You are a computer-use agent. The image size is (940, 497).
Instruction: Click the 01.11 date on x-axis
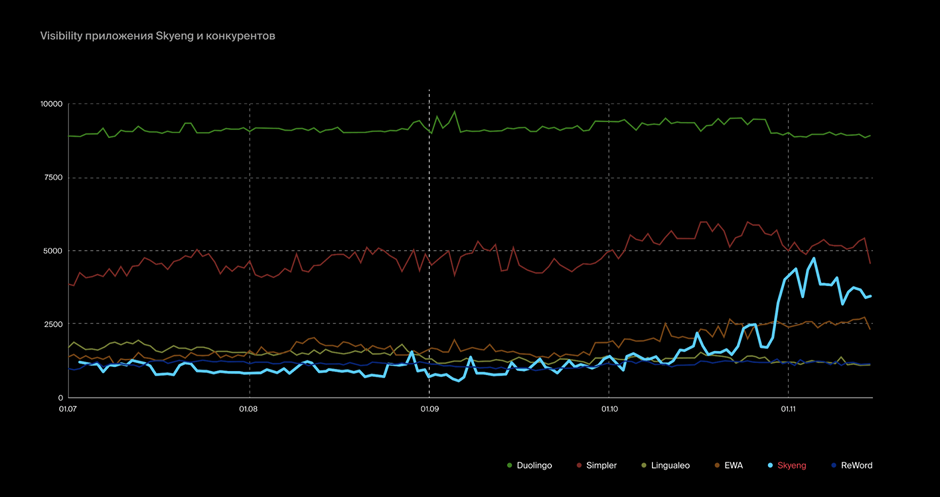pos(787,409)
